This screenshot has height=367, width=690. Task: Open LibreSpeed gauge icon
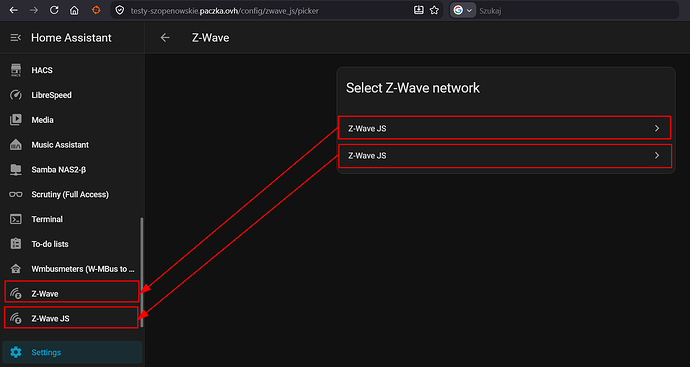pos(16,95)
